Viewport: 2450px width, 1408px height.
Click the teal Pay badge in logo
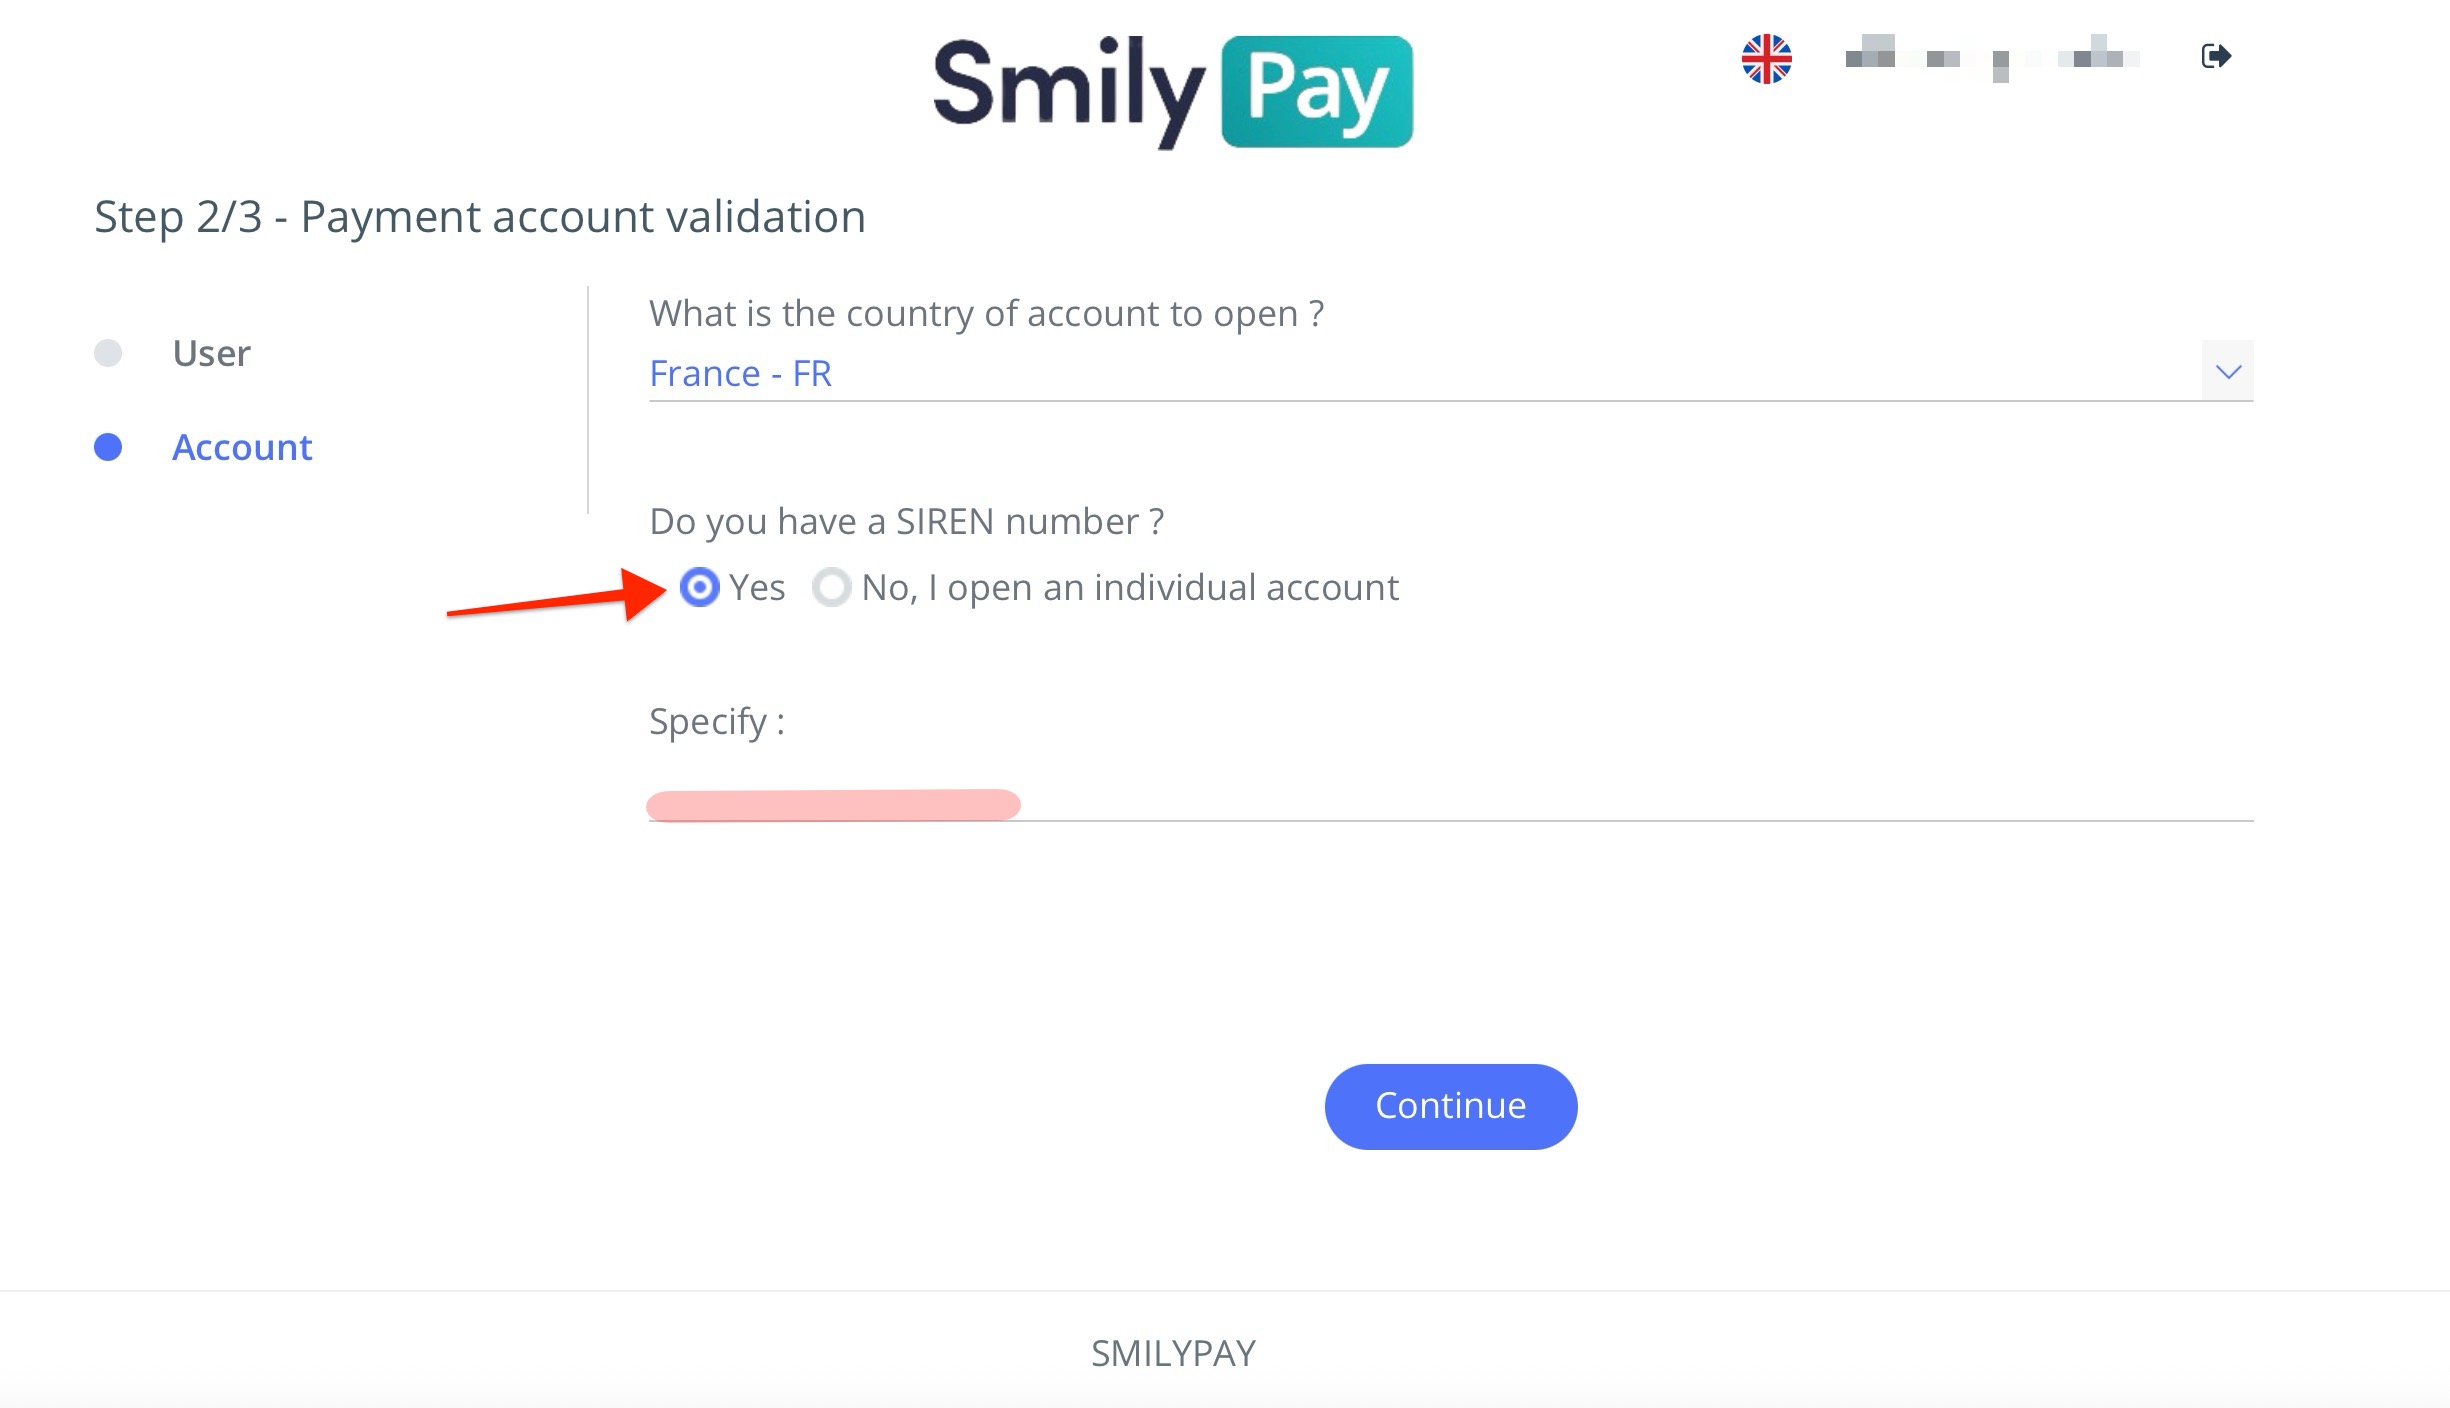[x=1316, y=92]
